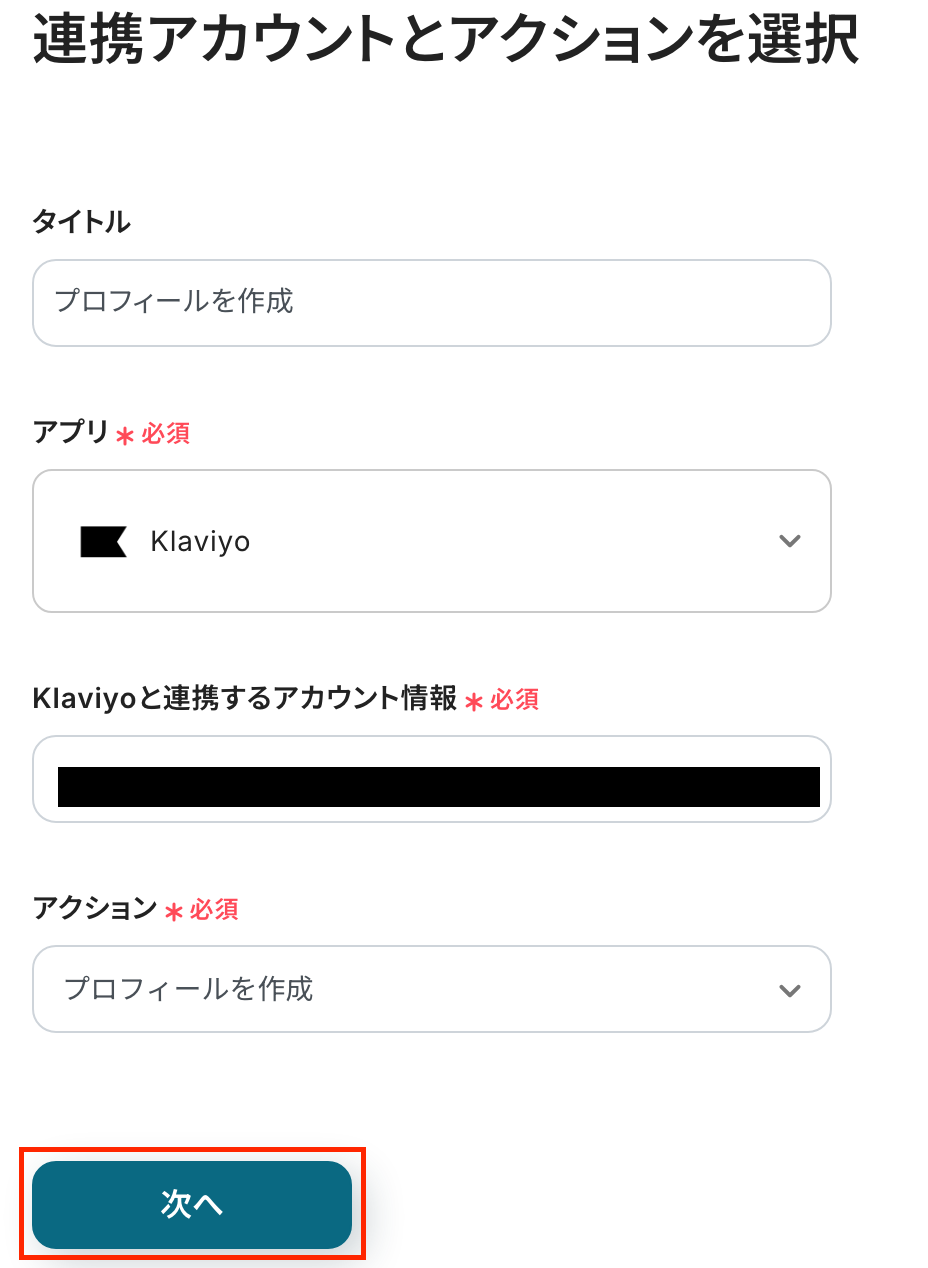
Task: Click the red asterisk beside アクション label
Action: (174, 911)
